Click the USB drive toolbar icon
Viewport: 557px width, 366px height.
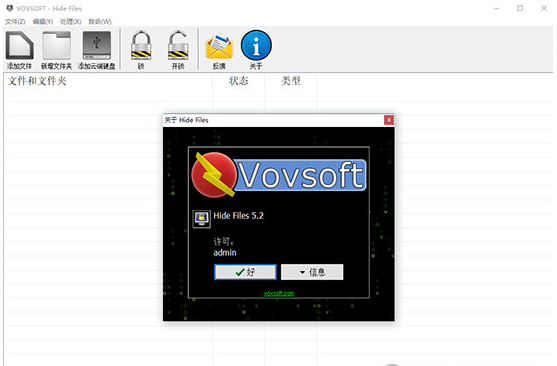click(x=97, y=45)
